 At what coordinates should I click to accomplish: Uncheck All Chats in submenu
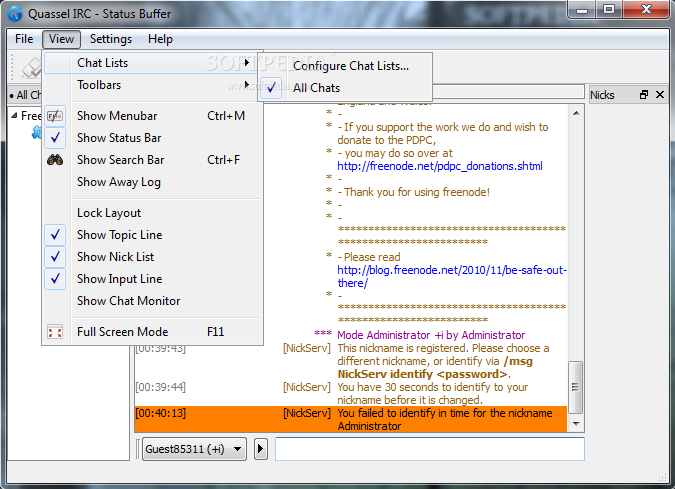tap(271, 88)
